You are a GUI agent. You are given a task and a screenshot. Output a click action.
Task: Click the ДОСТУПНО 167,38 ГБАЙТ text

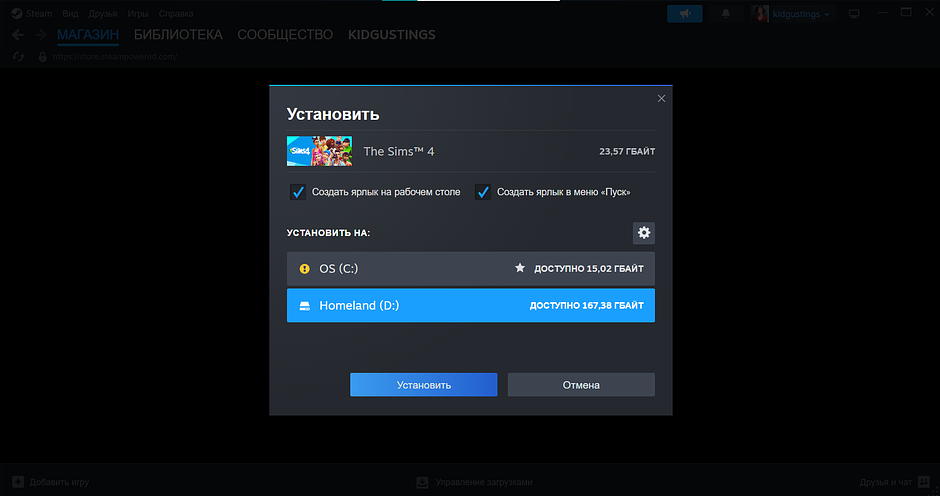pos(586,305)
